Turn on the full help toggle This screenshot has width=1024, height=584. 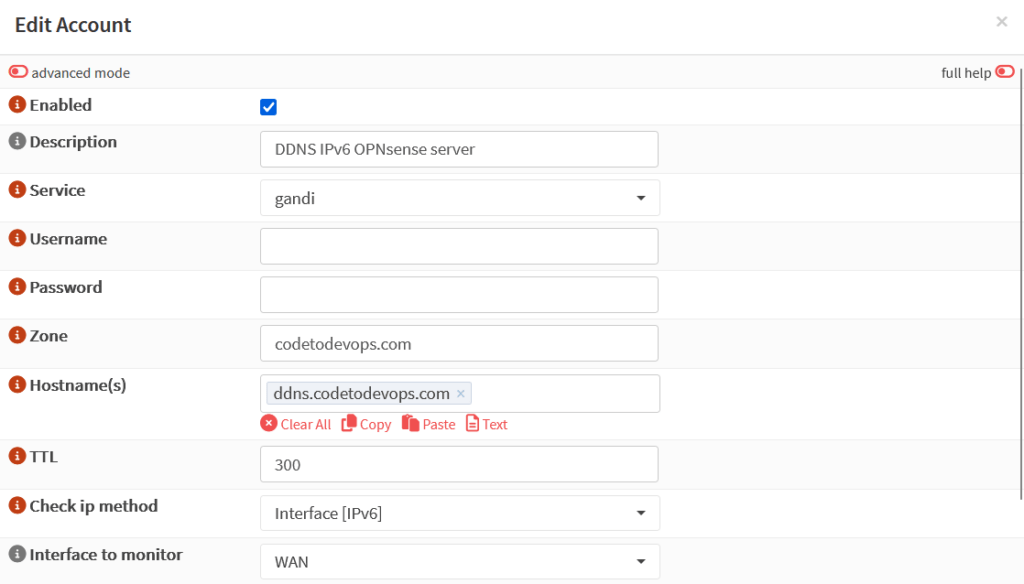(x=1004, y=72)
